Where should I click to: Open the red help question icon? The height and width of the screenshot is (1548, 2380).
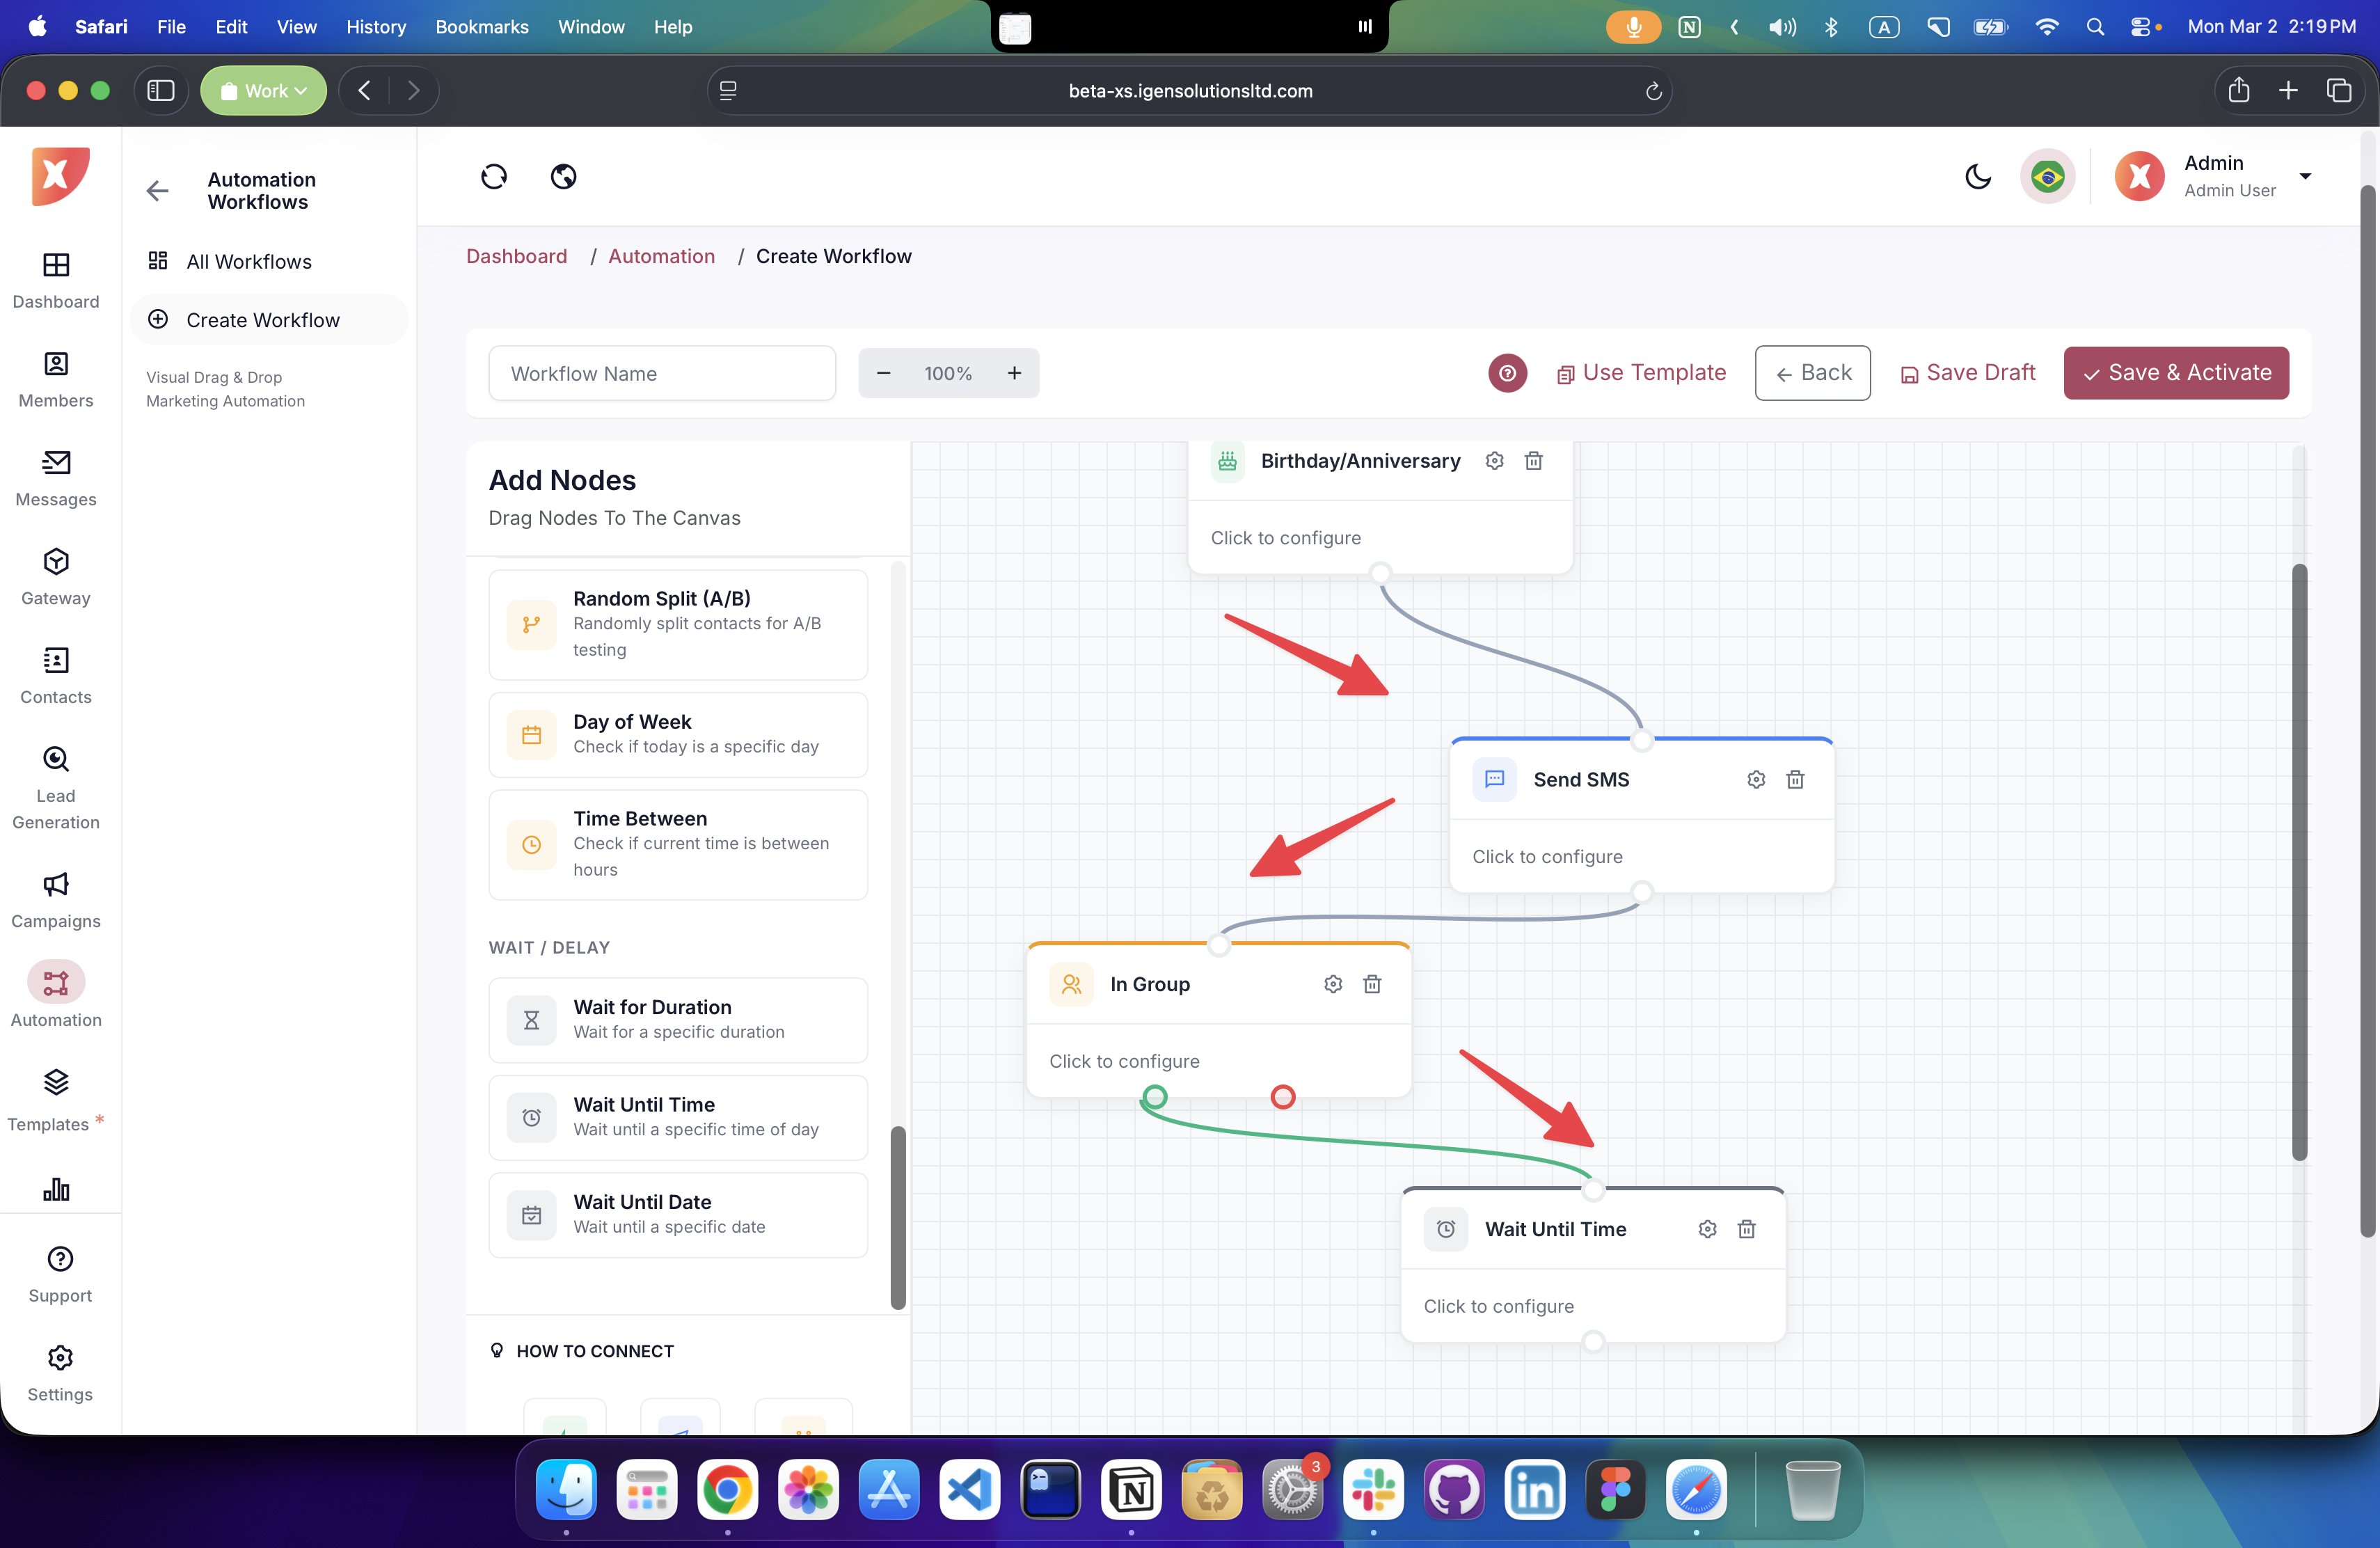[x=1507, y=373]
